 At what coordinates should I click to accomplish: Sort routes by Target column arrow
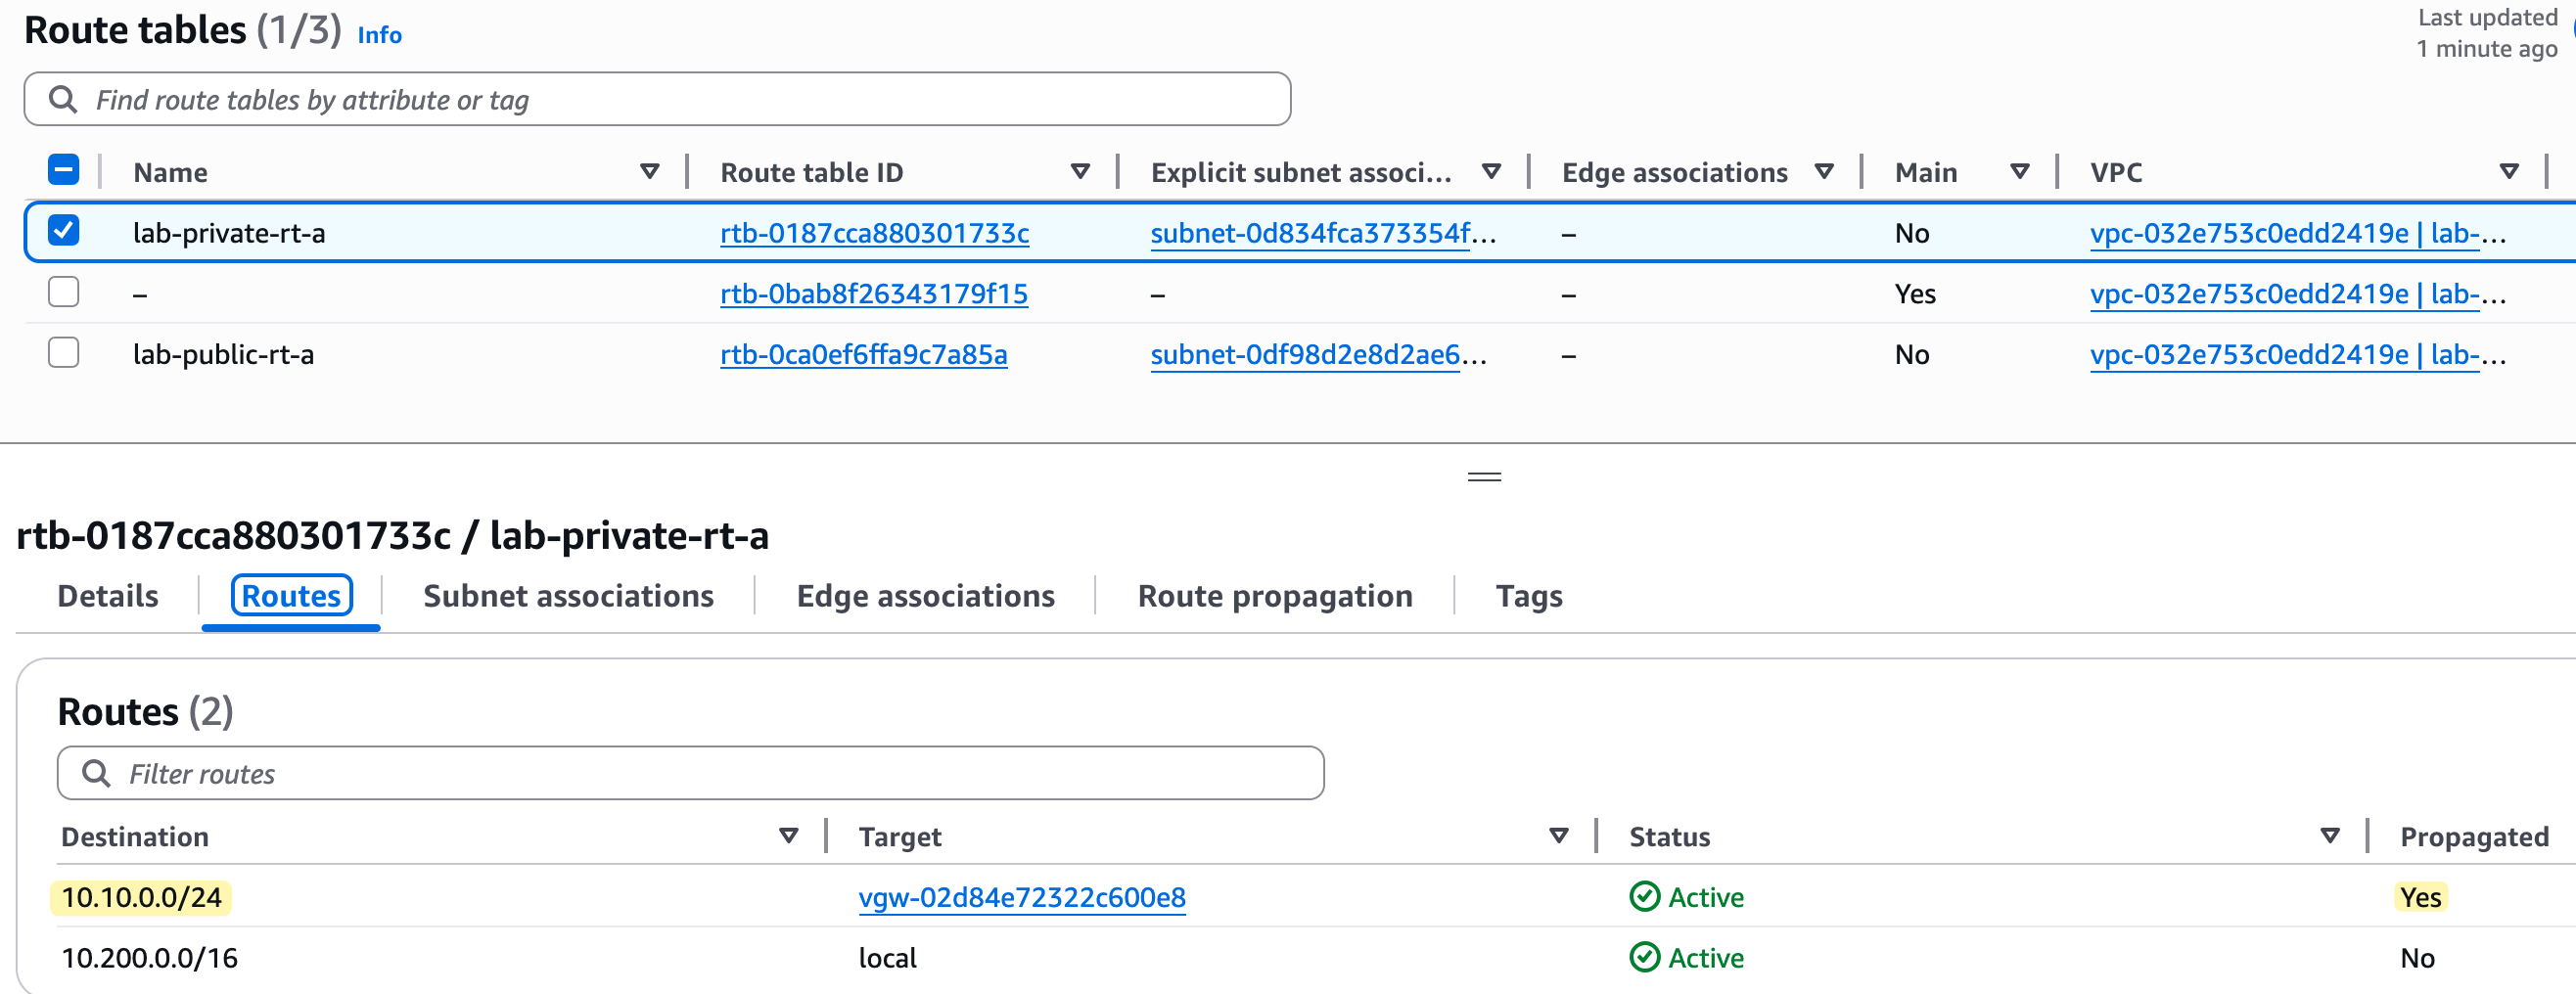point(1558,836)
